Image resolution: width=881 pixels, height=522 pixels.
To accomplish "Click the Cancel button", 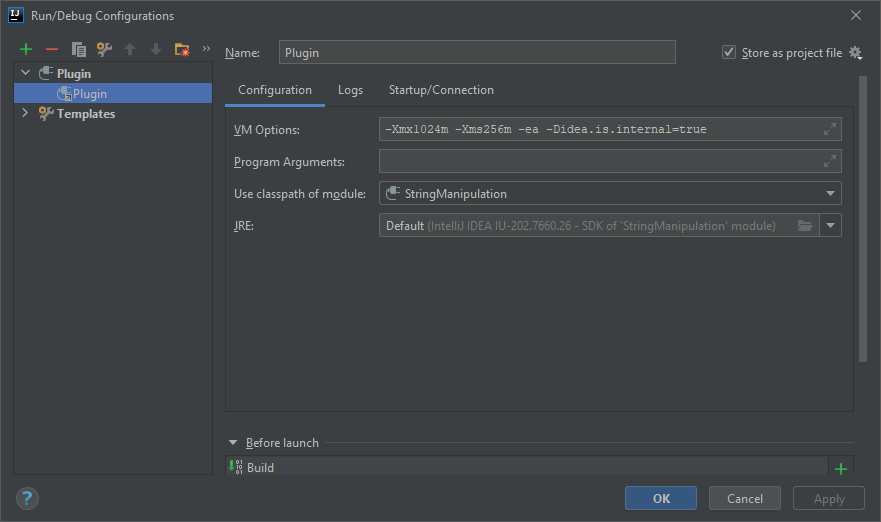I will click(744, 498).
